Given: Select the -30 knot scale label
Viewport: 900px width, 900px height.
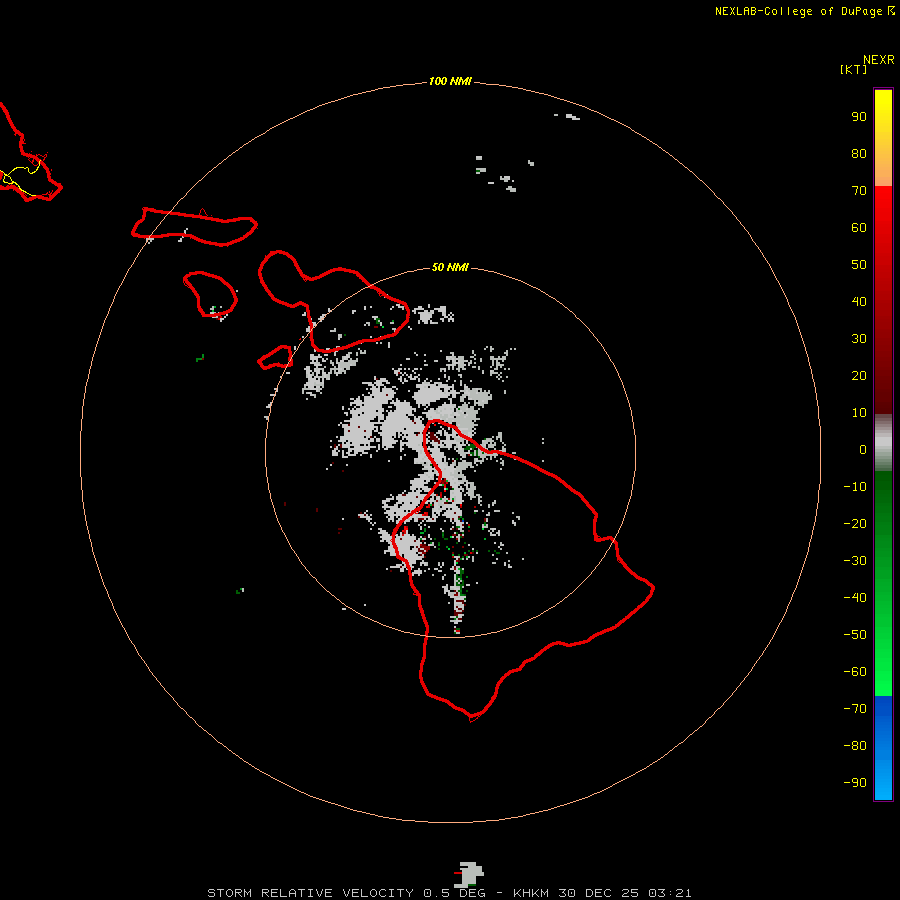Looking at the screenshot, I should click(855, 561).
